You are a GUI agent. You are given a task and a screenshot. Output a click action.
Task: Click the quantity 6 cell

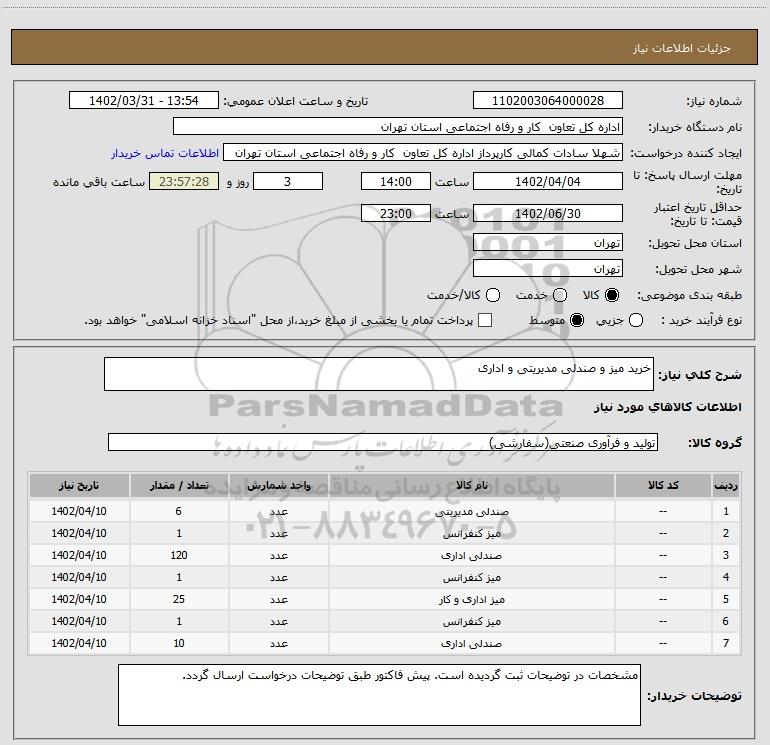pos(179,512)
